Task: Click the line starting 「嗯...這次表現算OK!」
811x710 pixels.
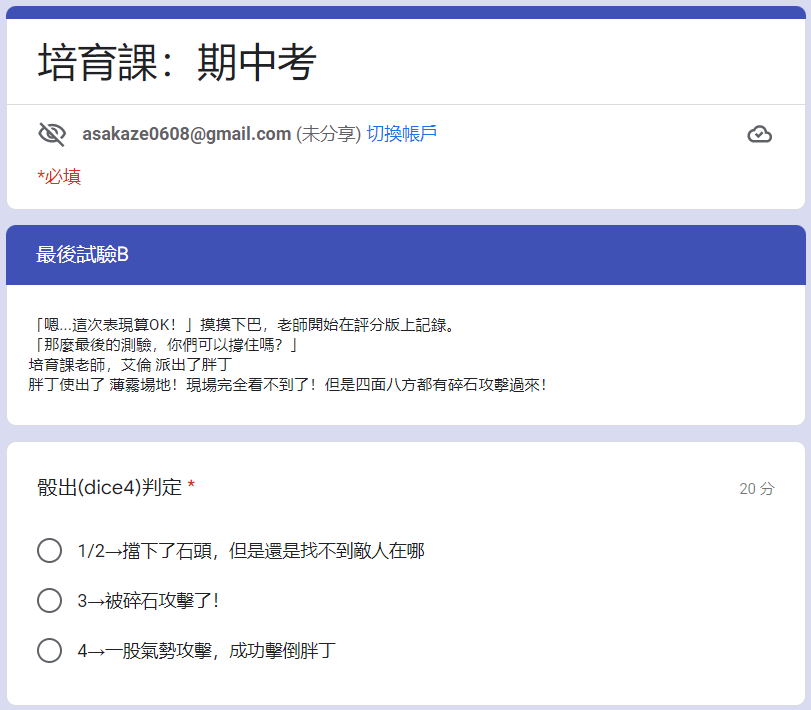Action: 243,325
